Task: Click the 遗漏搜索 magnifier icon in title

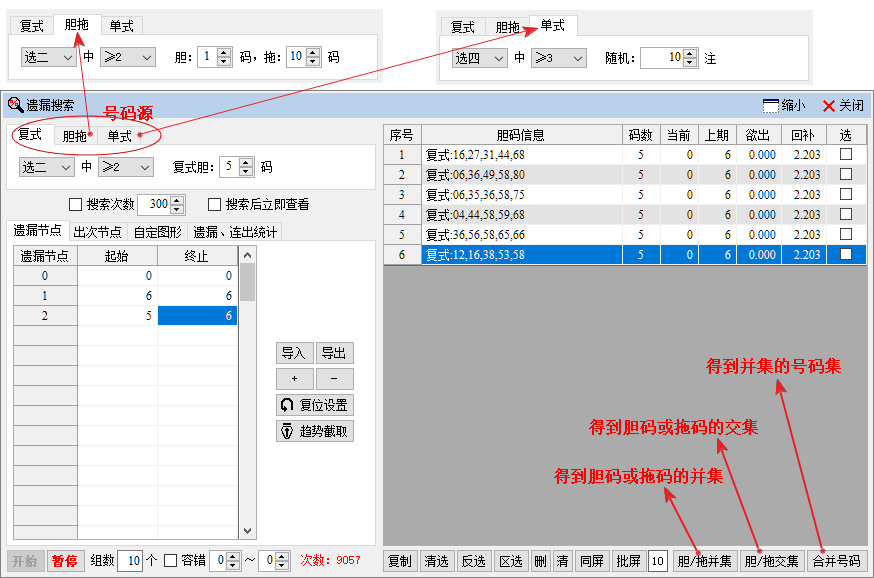Action: (15, 104)
